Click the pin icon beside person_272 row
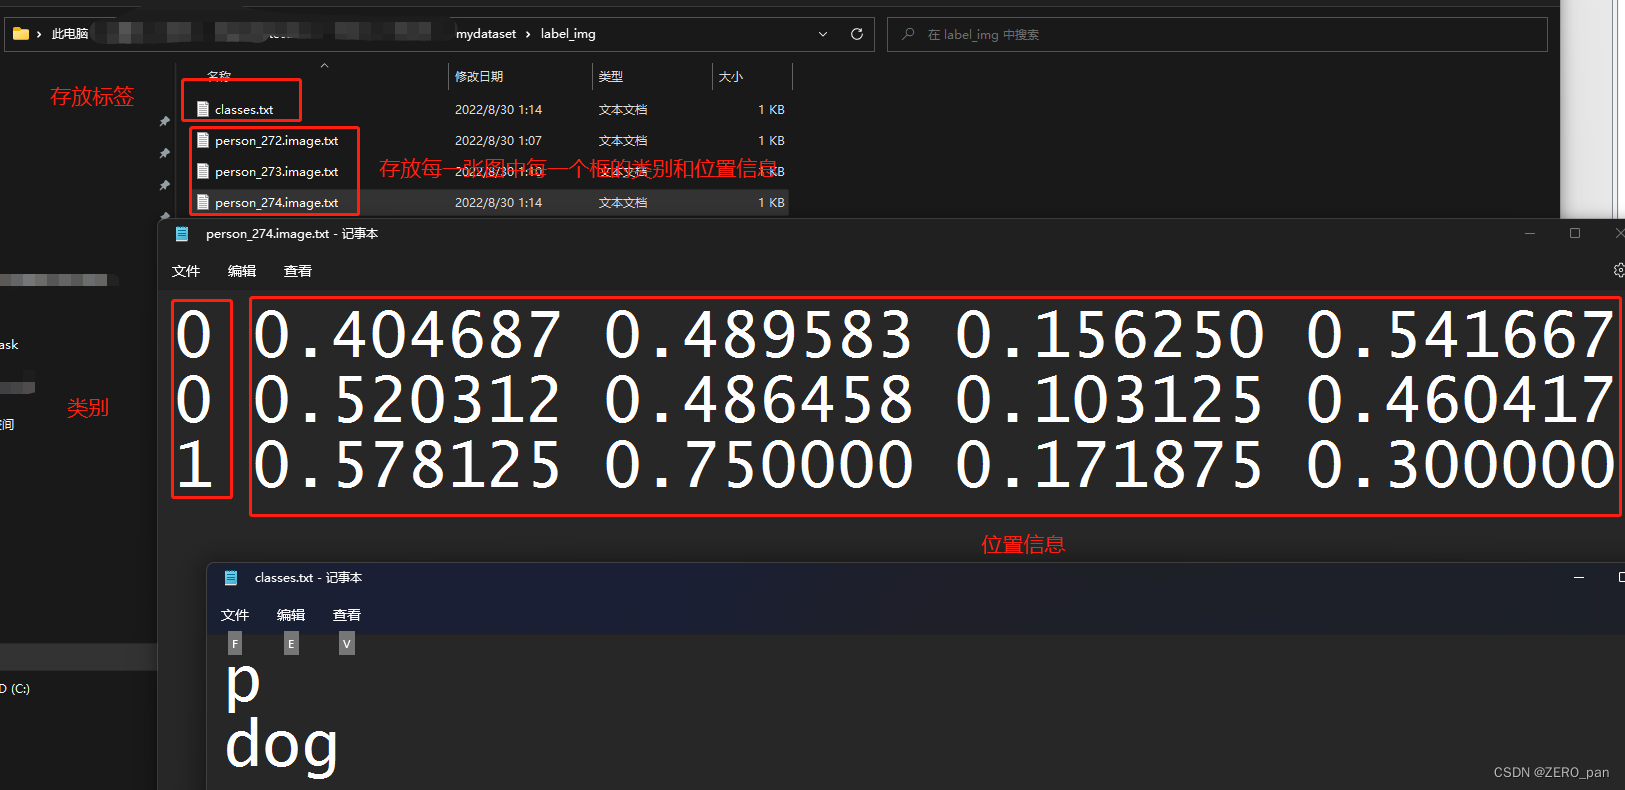This screenshot has height=790, width=1625. coord(164,154)
